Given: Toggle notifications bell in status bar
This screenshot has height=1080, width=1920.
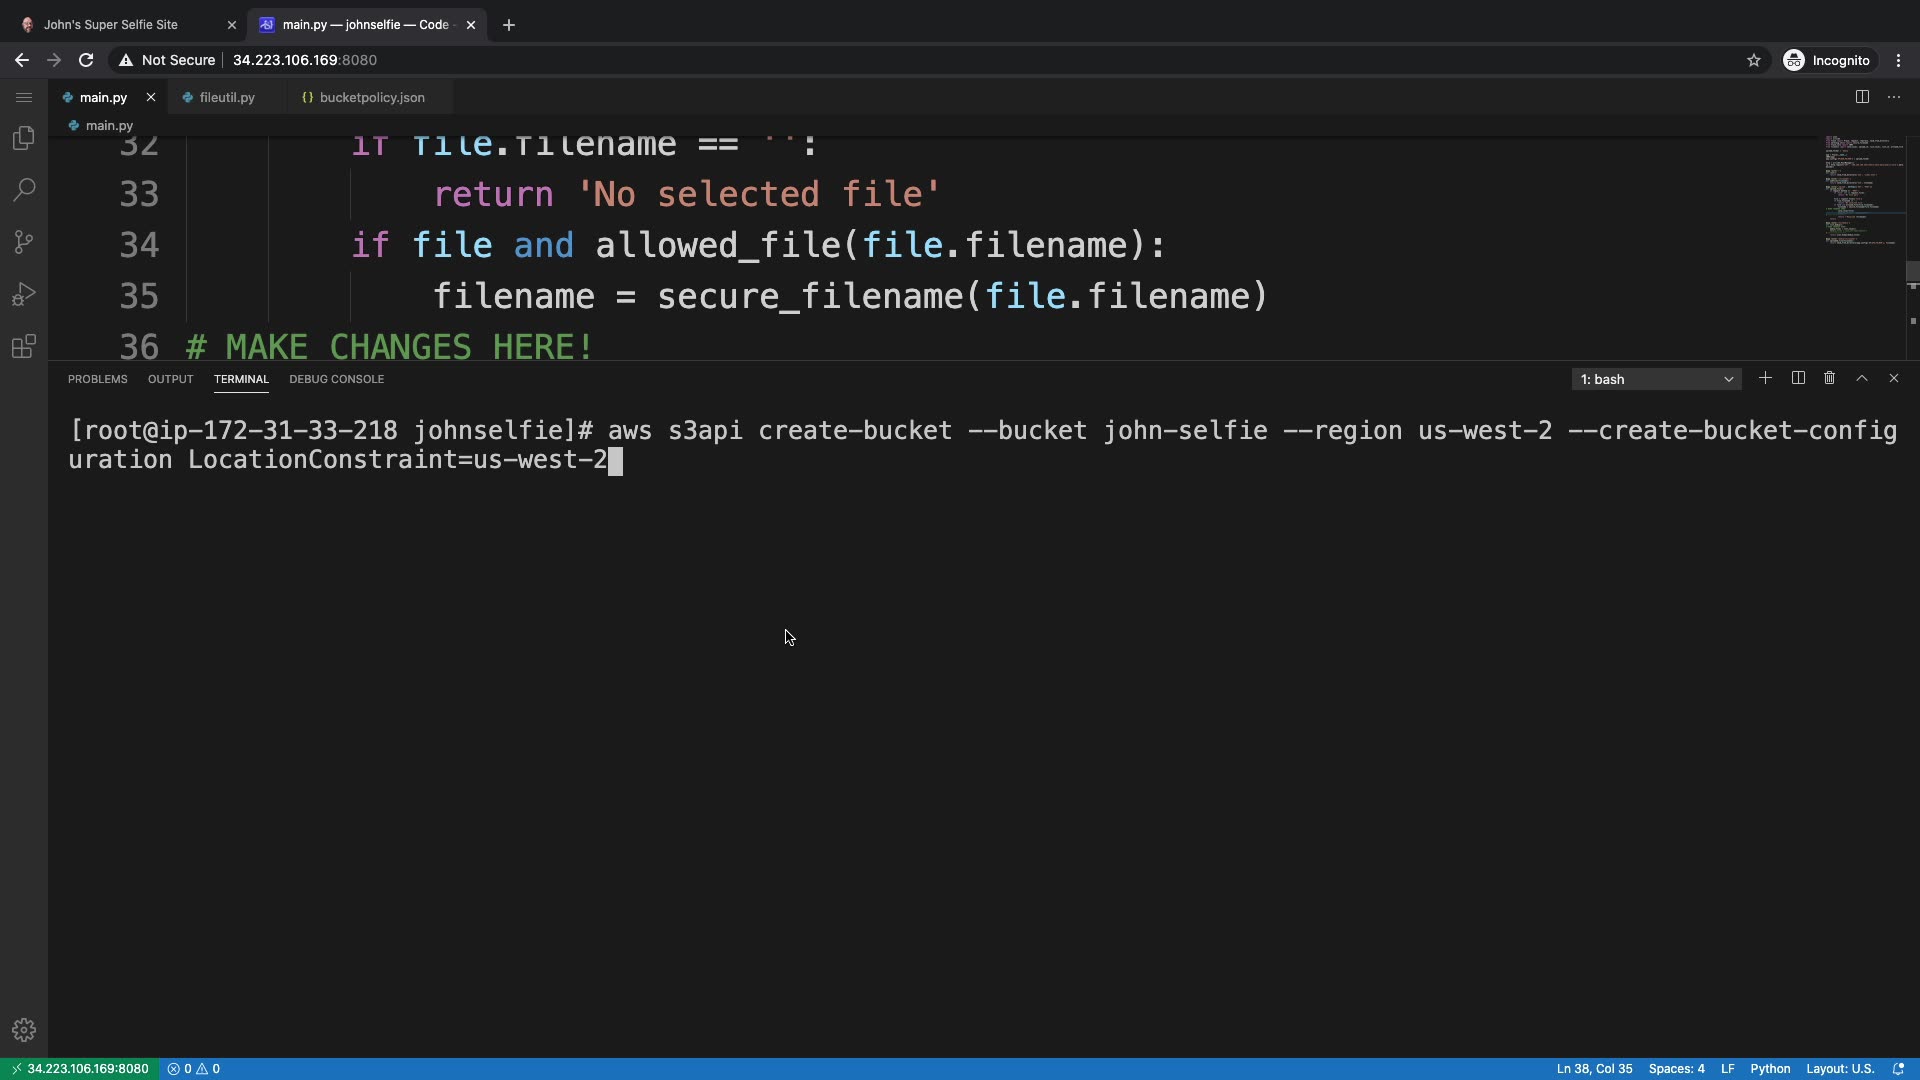Looking at the screenshot, I should click(1898, 1068).
